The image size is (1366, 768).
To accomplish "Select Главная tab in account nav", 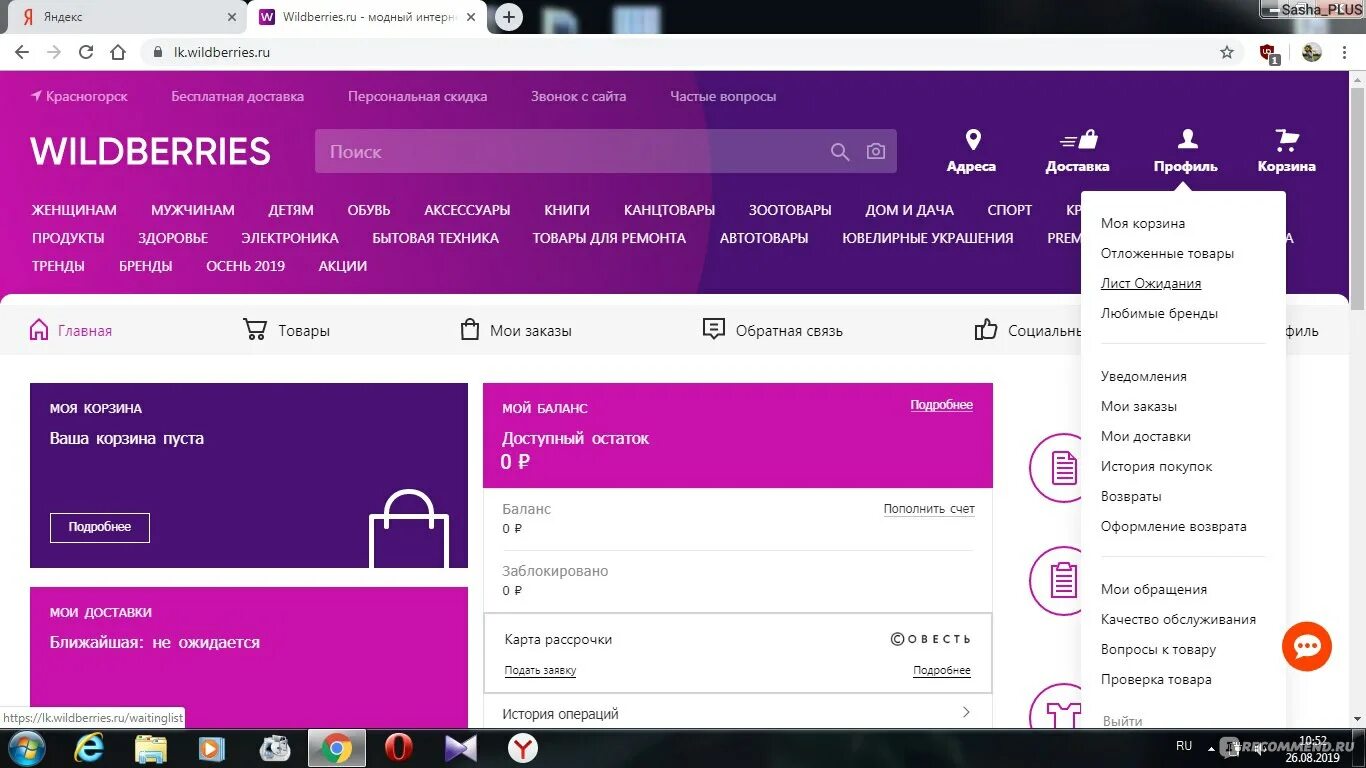I will pyautogui.click(x=70, y=330).
